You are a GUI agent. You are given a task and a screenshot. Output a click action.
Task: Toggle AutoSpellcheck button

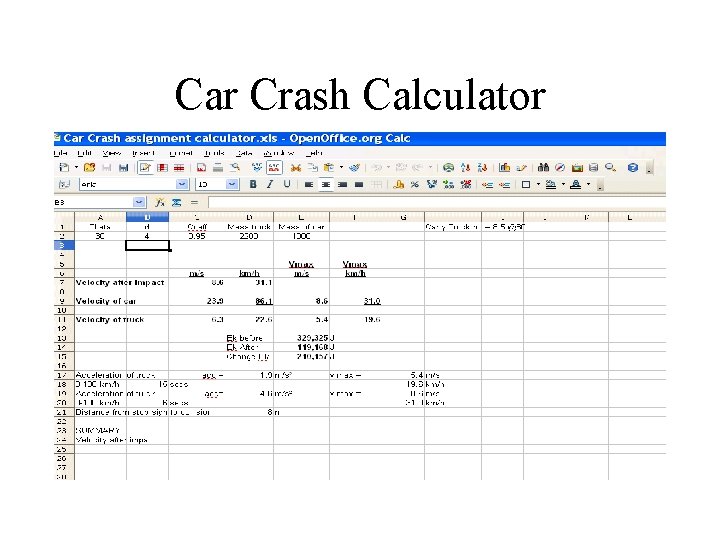(x=274, y=168)
